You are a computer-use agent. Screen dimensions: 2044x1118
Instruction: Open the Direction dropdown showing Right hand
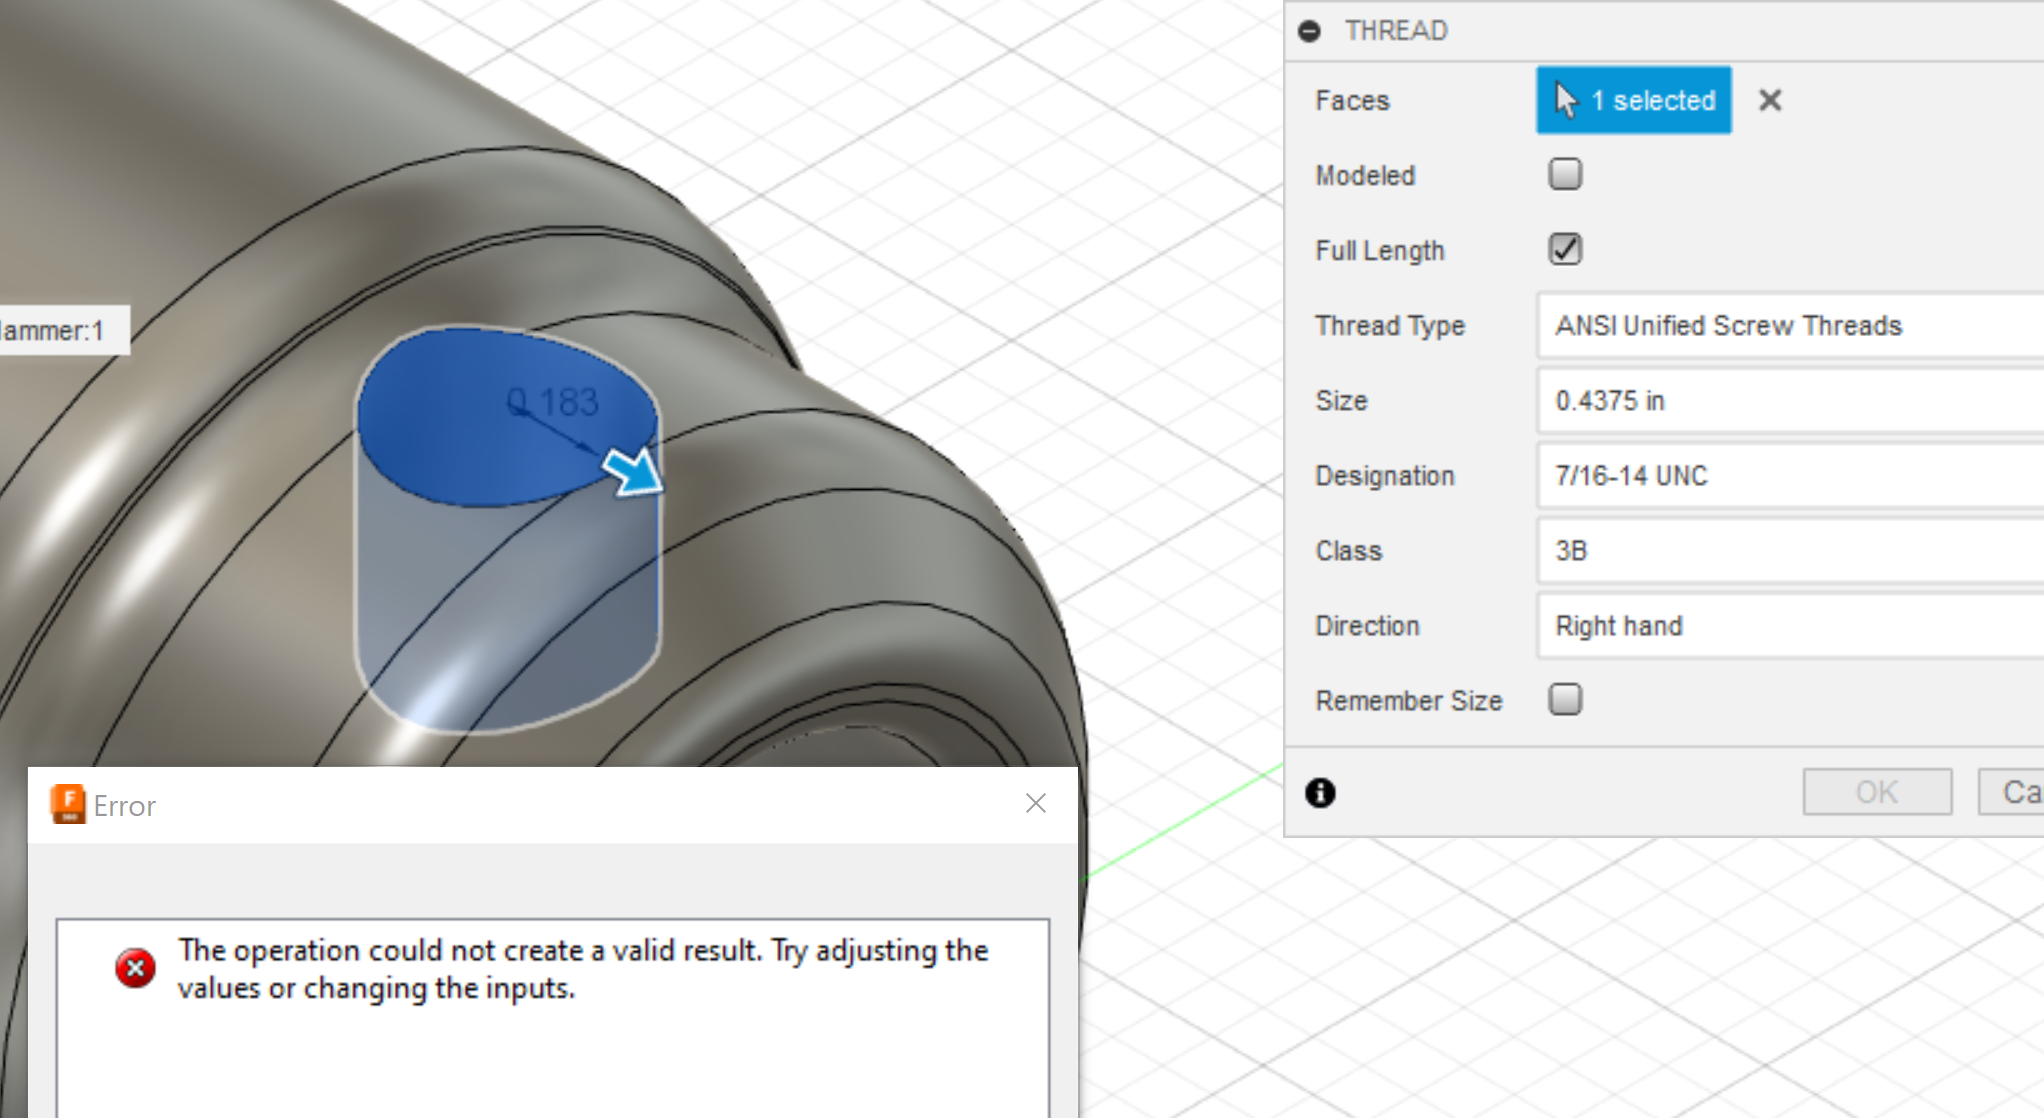1790,625
